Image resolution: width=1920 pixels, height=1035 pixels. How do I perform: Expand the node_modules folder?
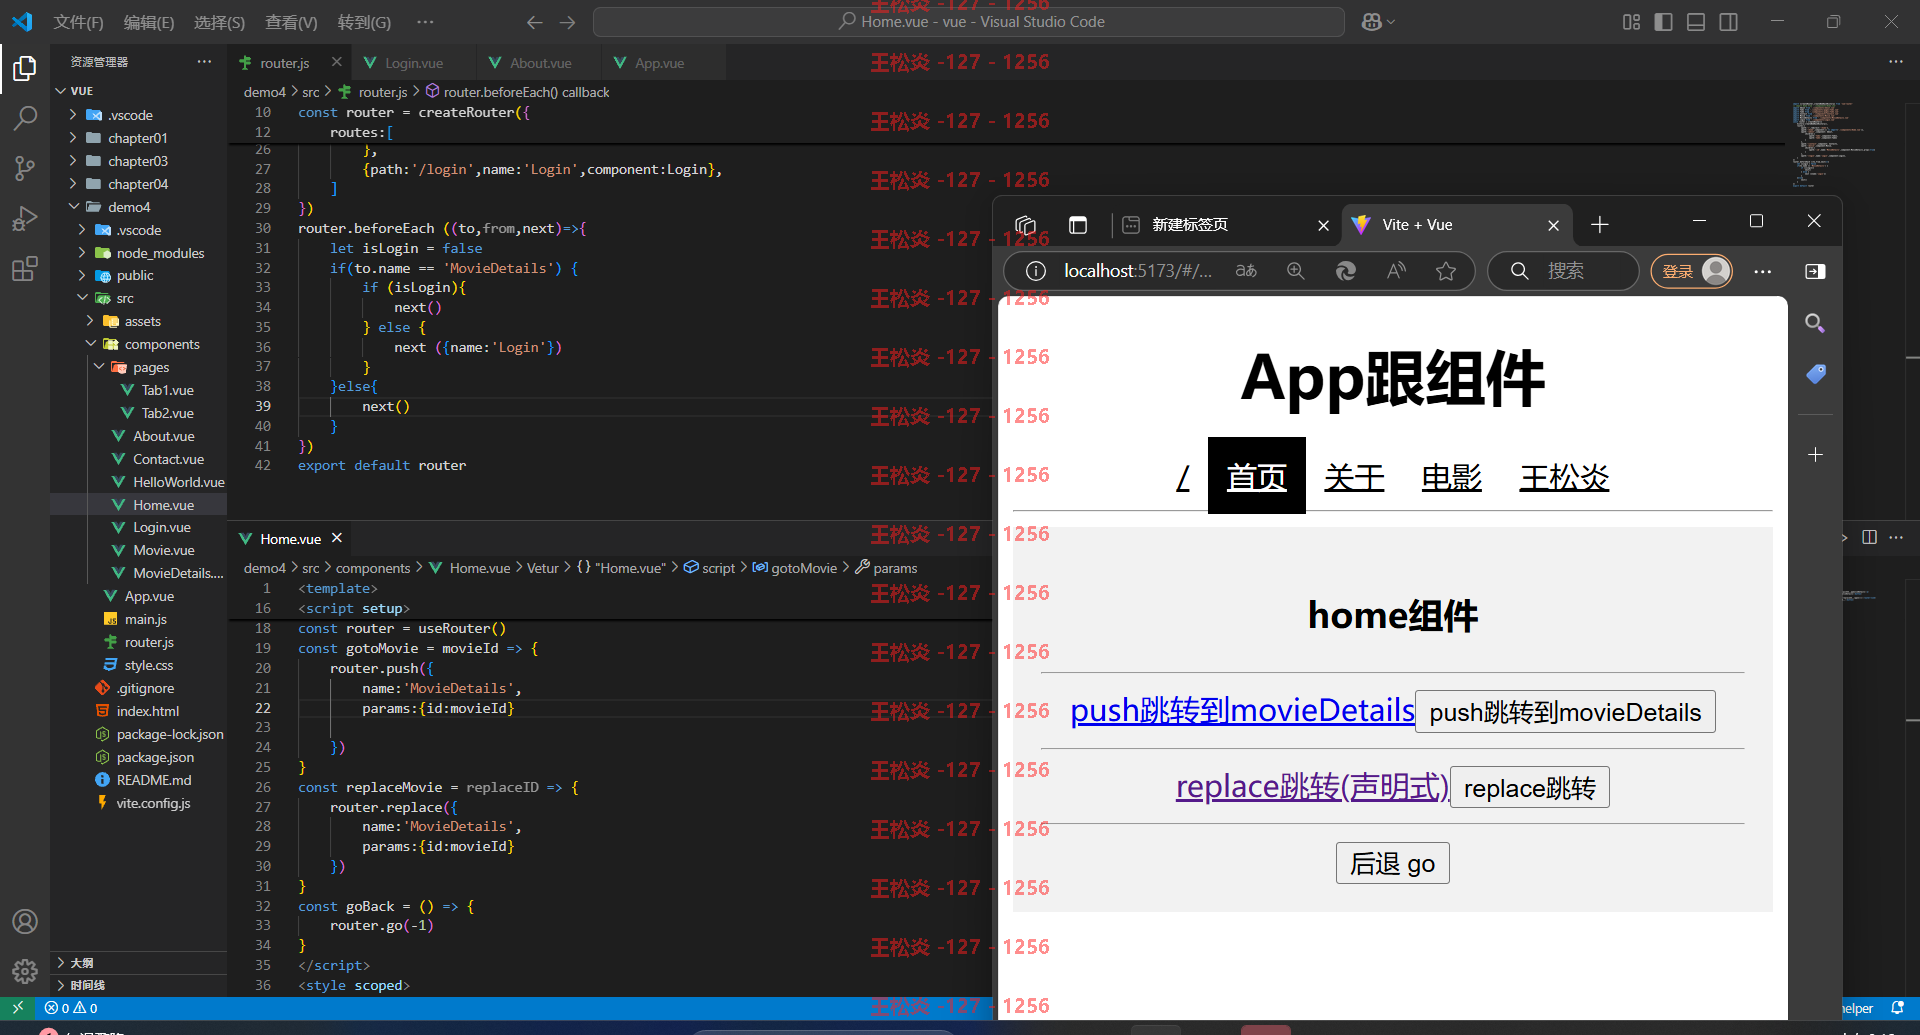pos(82,253)
